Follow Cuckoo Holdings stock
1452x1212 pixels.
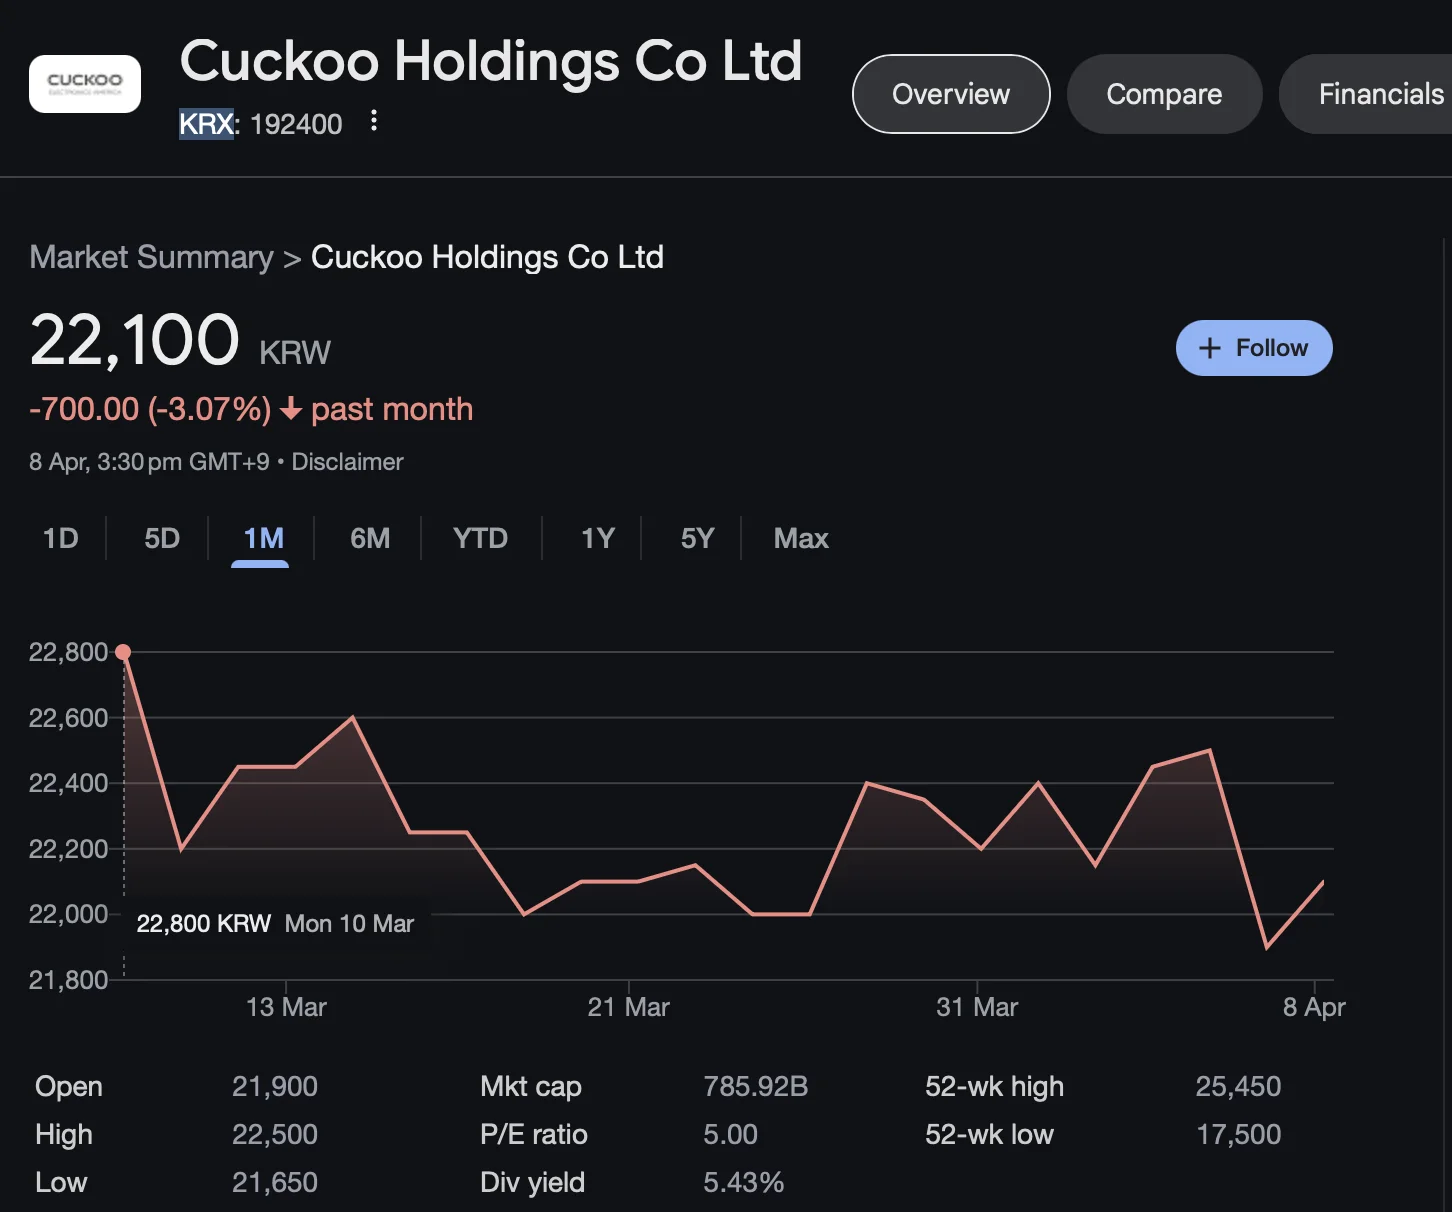click(1254, 348)
